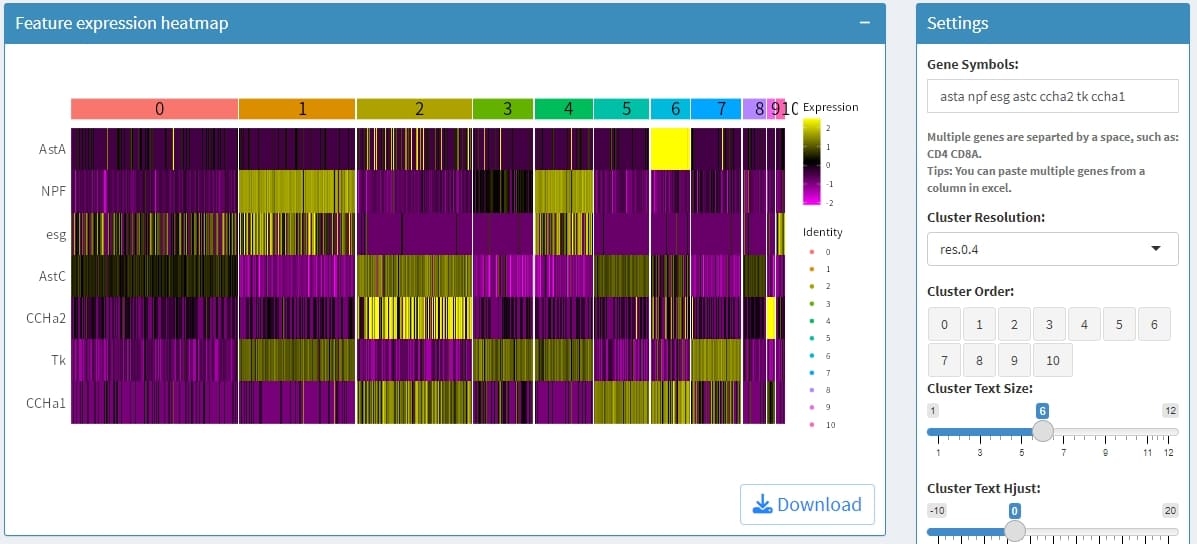The height and width of the screenshot is (544, 1197).
Task: Click the yellow AstA block under cluster 6
Action: (x=669, y=149)
